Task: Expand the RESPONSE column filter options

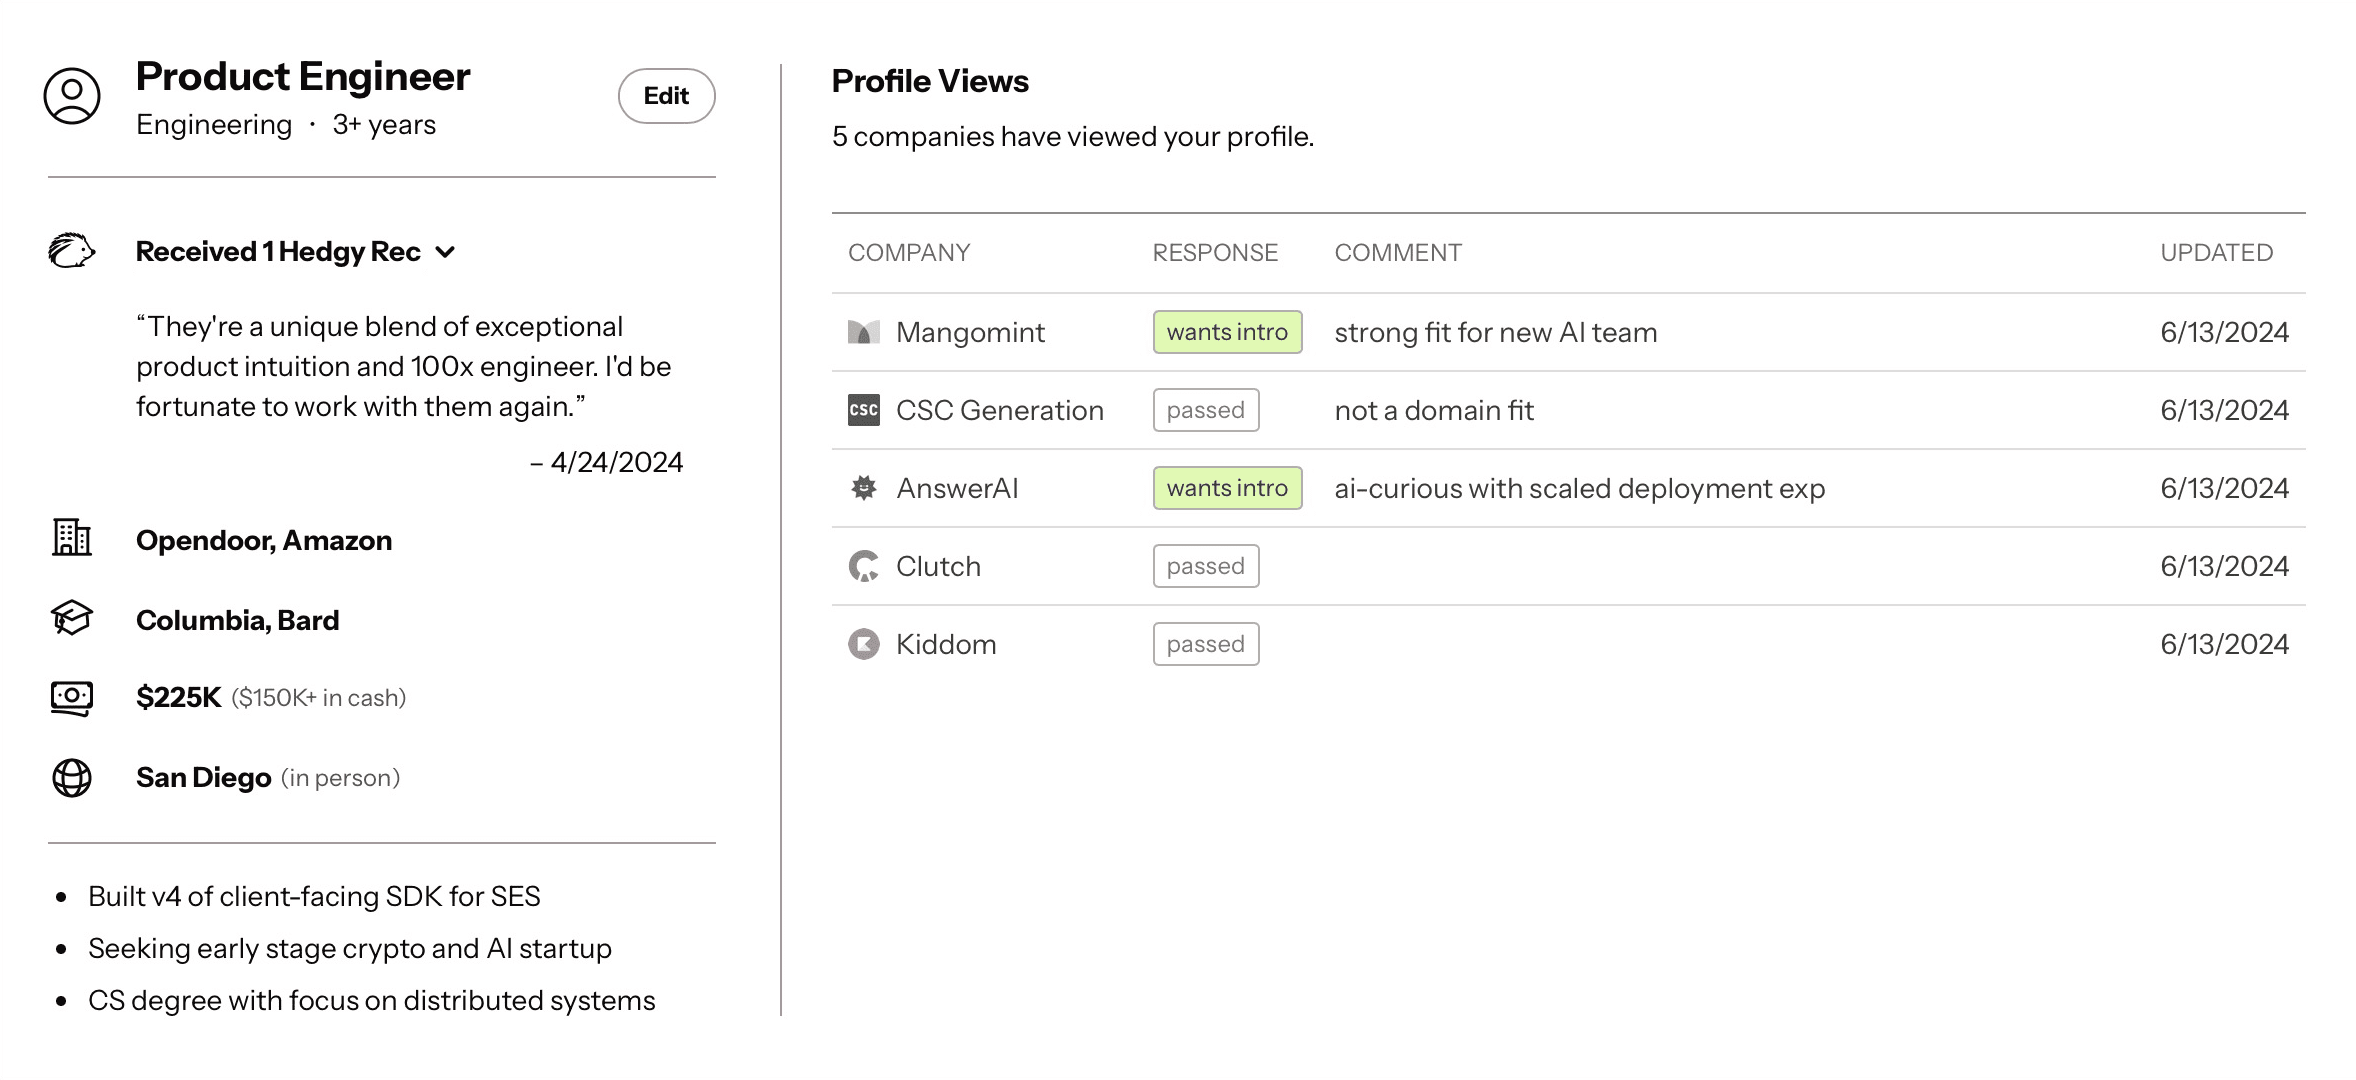Action: (x=1214, y=251)
